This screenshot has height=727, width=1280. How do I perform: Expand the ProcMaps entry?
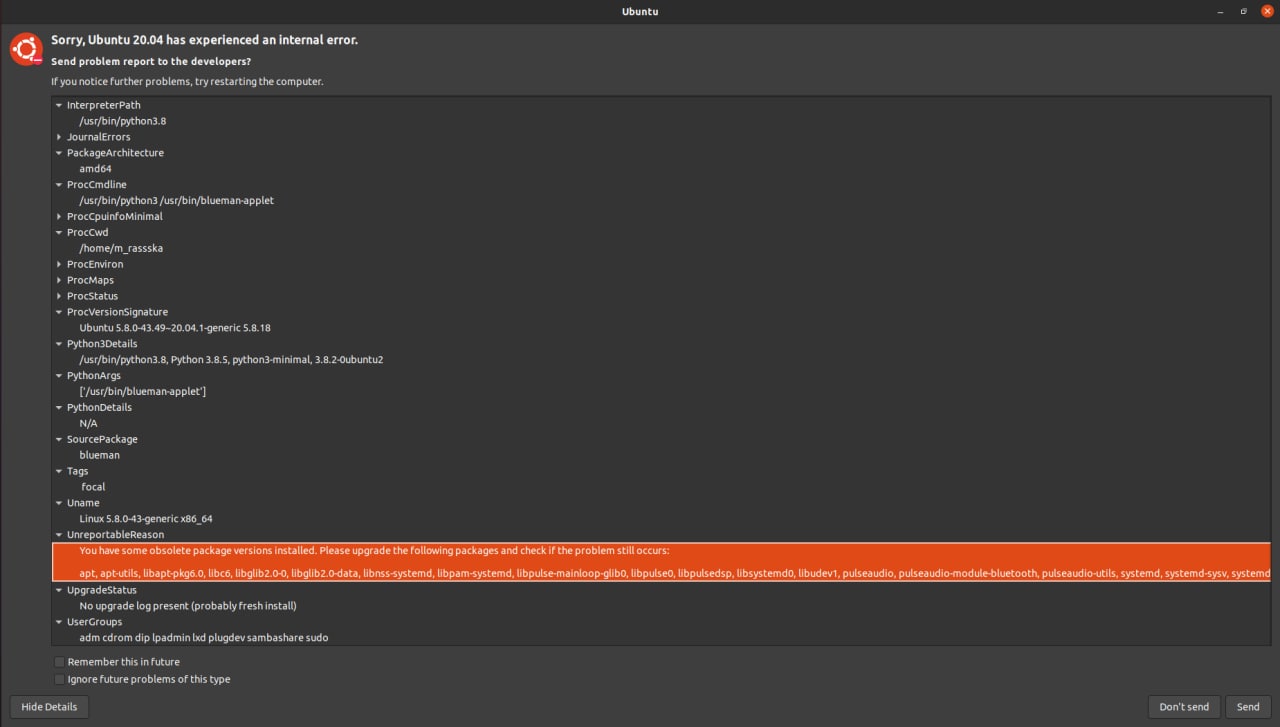[59, 281]
